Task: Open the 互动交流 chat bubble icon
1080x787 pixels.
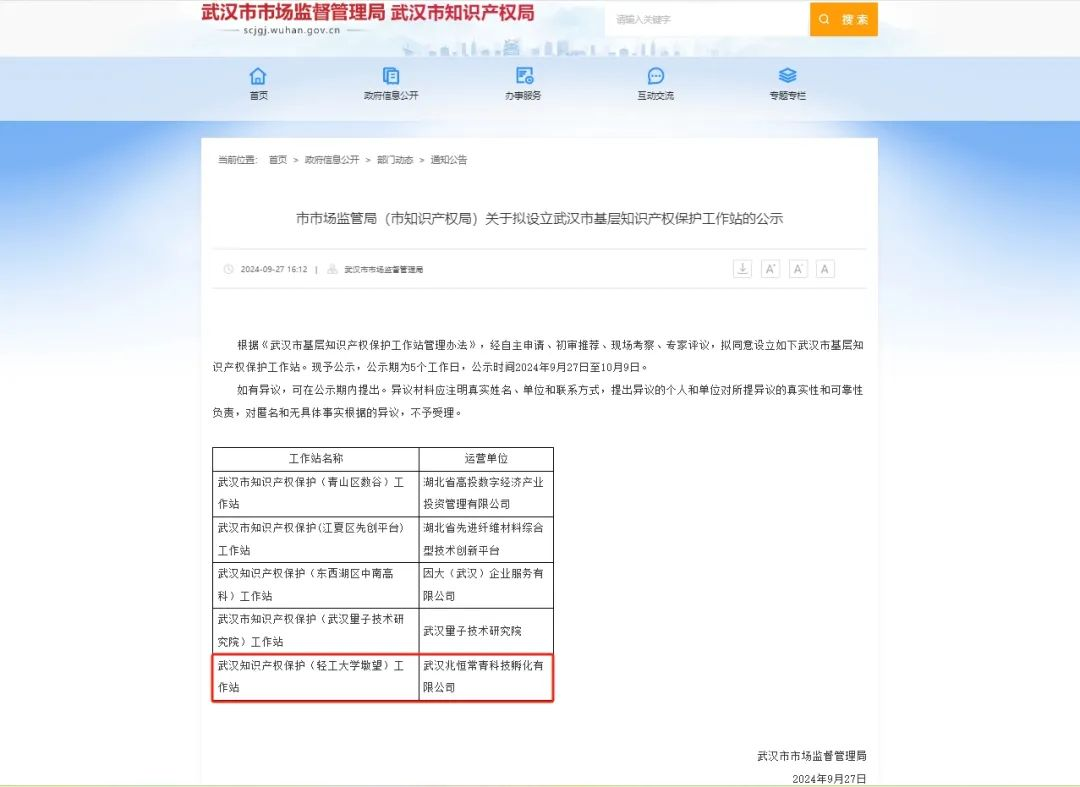Action: pyautogui.click(x=656, y=76)
